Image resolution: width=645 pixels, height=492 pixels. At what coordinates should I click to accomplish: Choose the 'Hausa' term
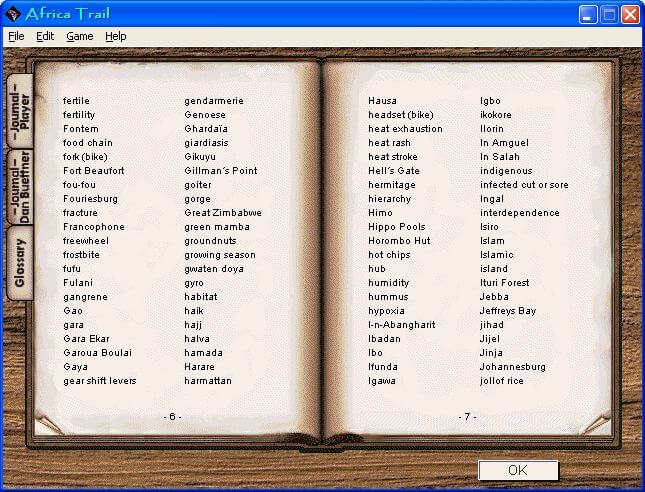[383, 101]
